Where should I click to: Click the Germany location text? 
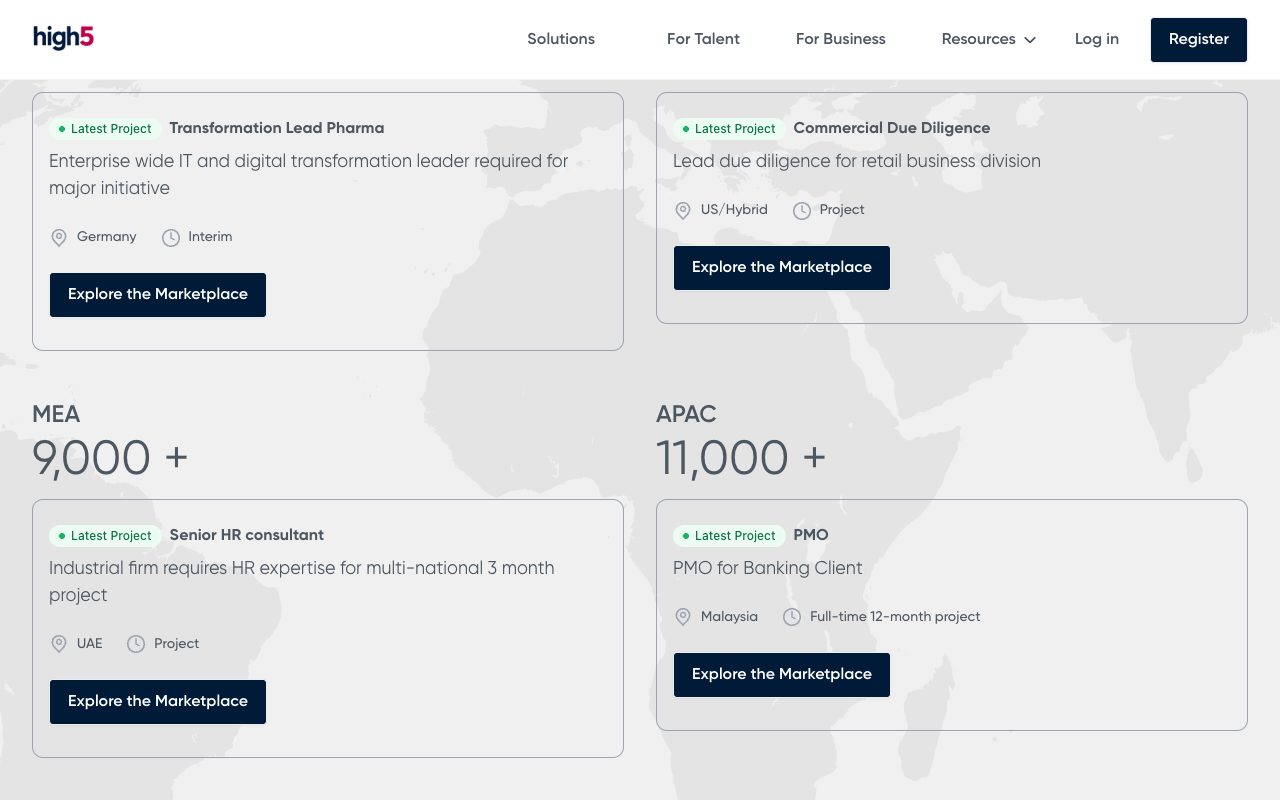pyautogui.click(x=106, y=237)
